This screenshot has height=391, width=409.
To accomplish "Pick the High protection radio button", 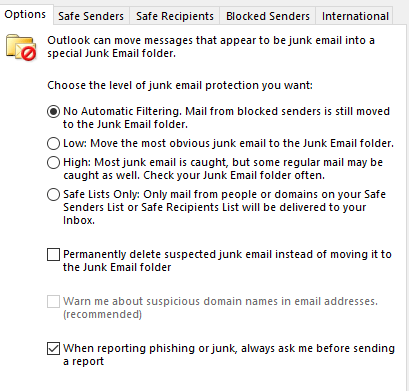I will [x=53, y=162].
